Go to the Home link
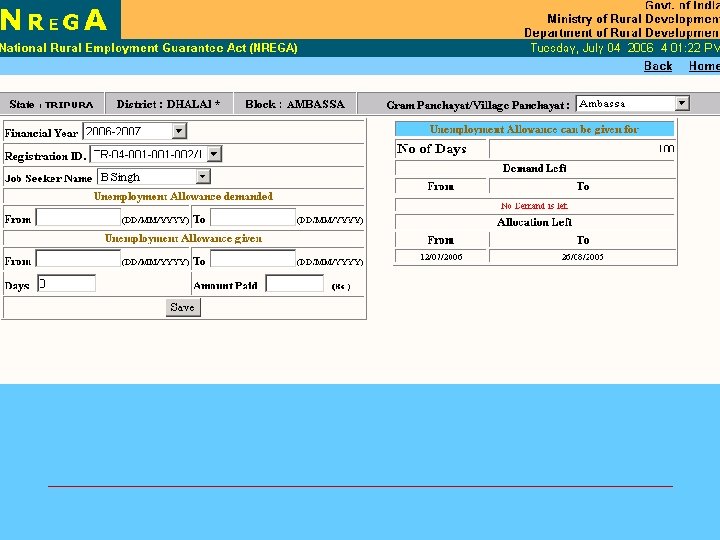The height and width of the screenshot is (540, 720). click(704, 66)
